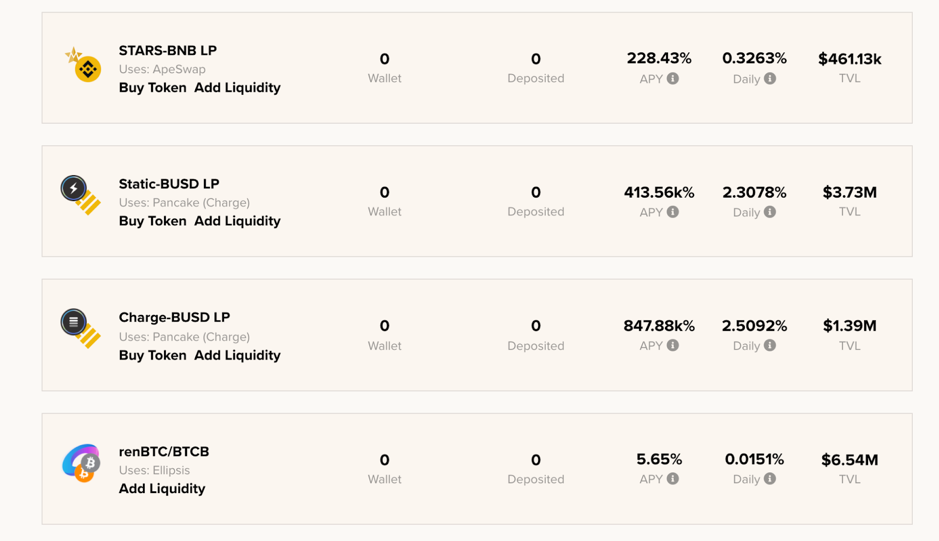Image resolution: width=939 pixels, height=541 pixels.
Task: Click Add Liquidity under Charge-BUSD LP
Action: tap(237, 355)
